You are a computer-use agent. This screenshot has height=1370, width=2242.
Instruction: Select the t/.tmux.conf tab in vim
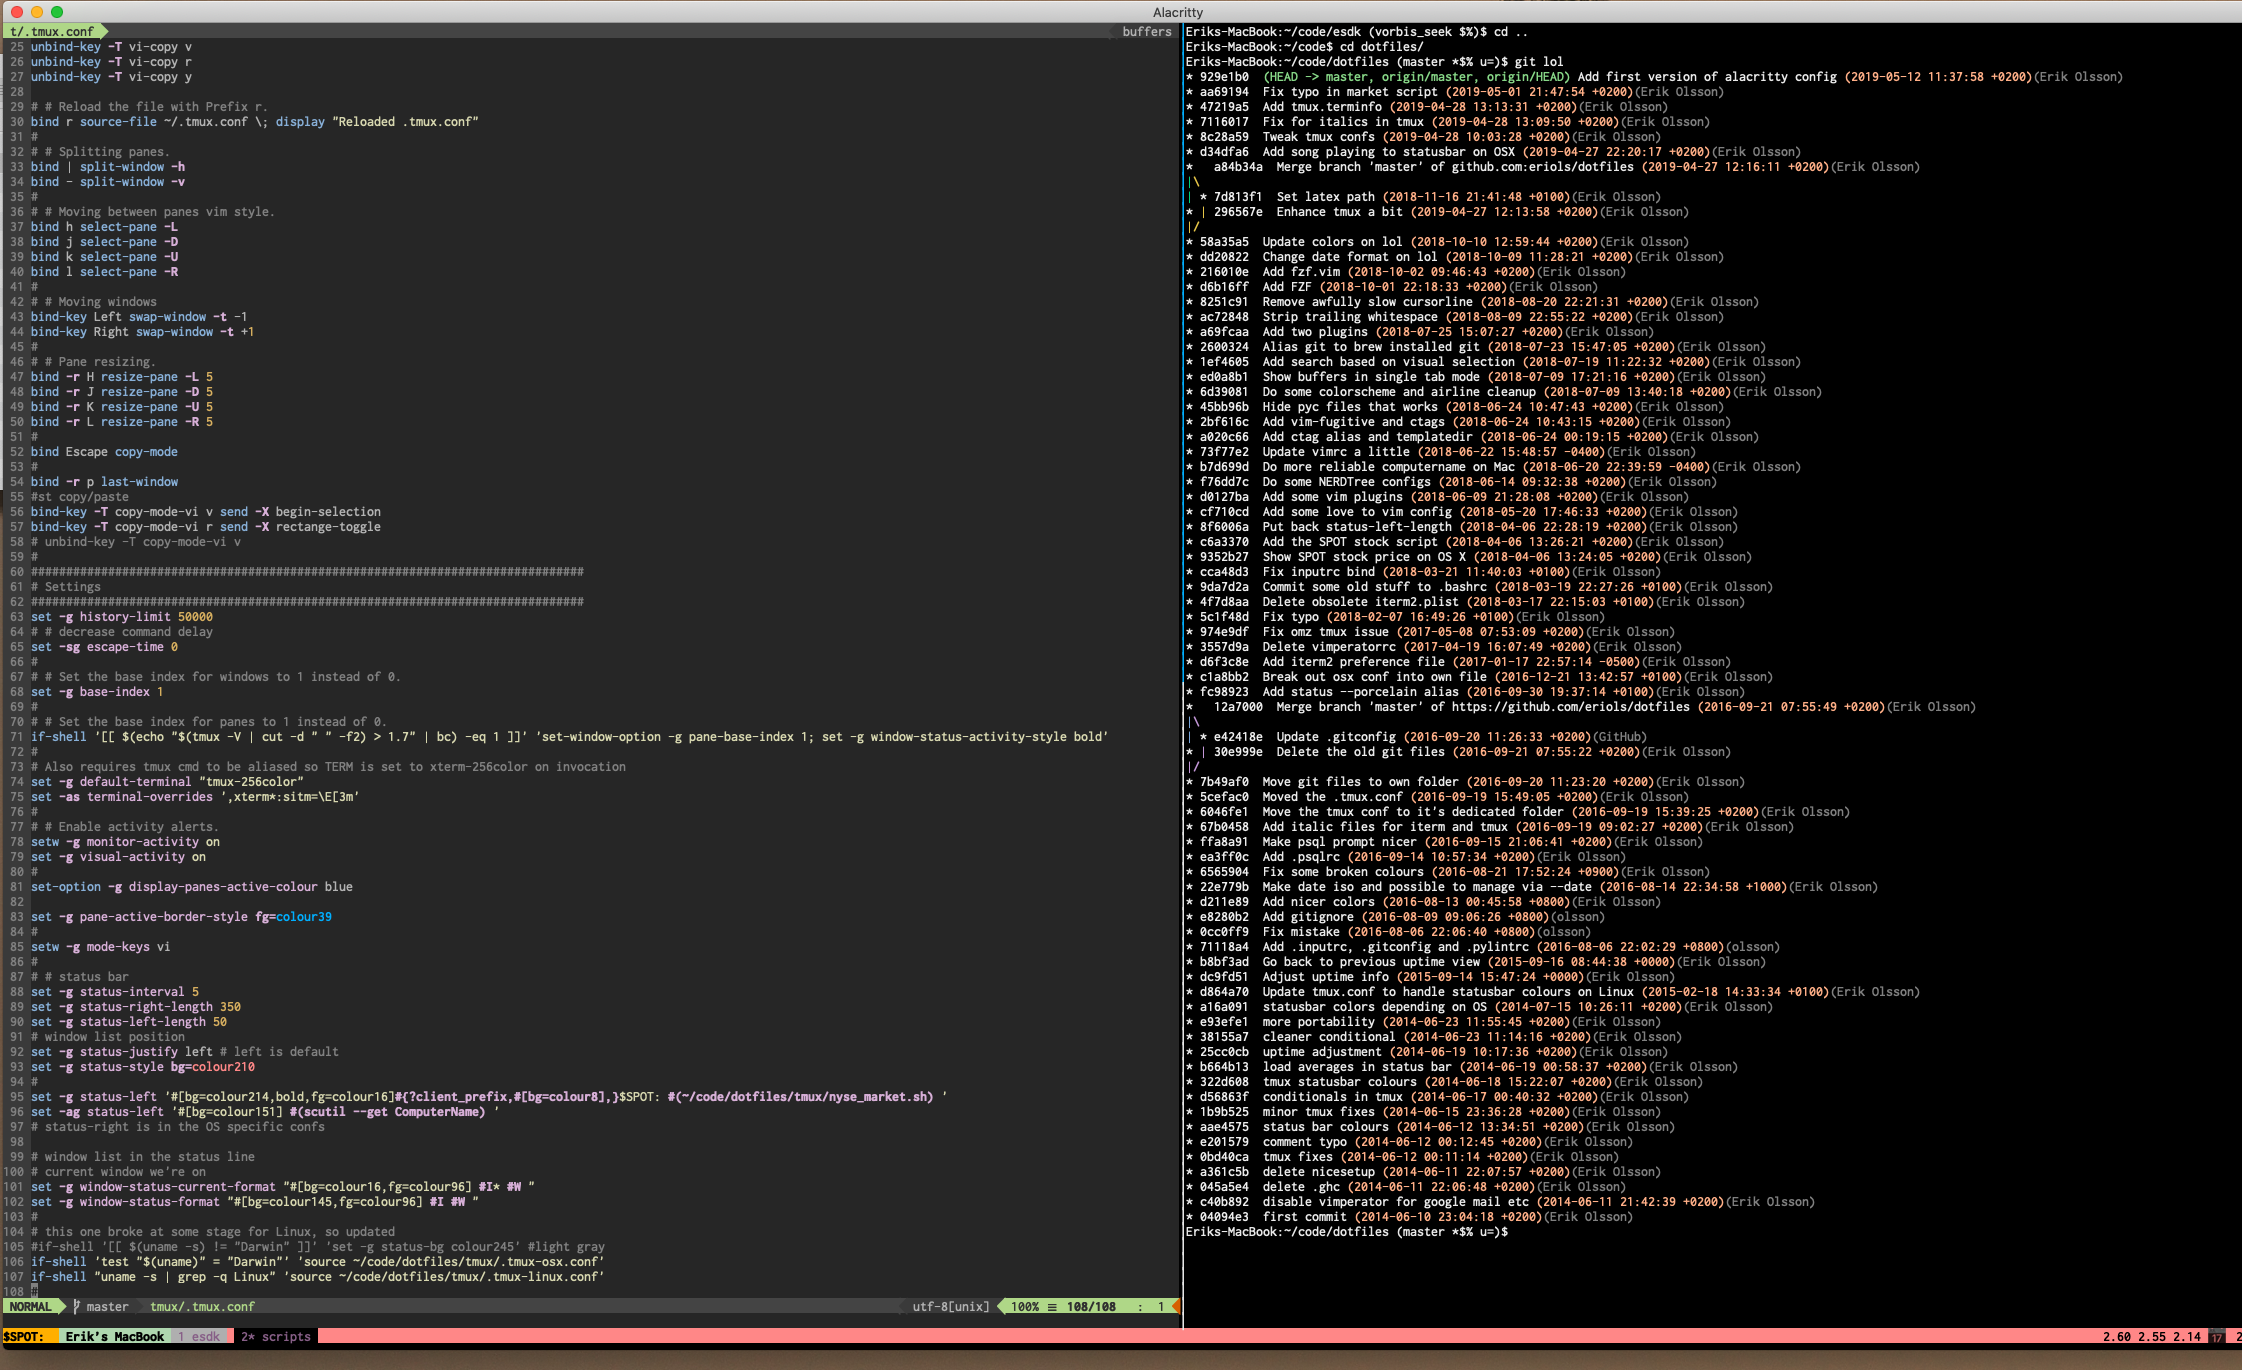pyautogui.click(x=52, y=31)
